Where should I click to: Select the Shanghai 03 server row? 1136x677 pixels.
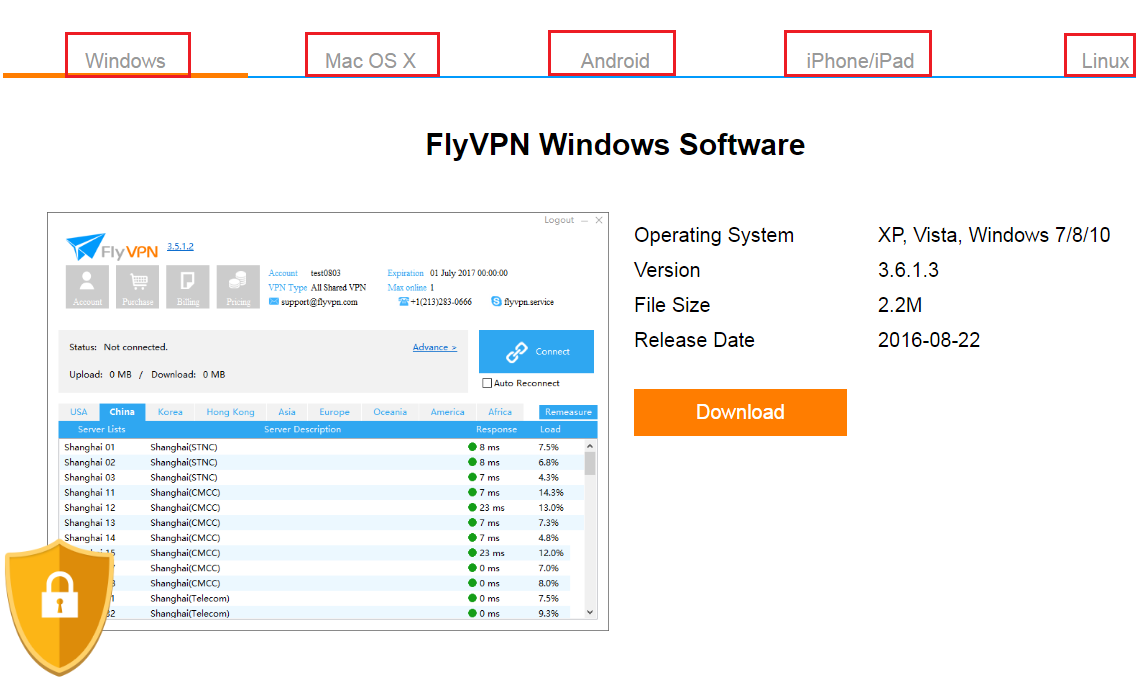pyautogui.click(x=322, y=478)
